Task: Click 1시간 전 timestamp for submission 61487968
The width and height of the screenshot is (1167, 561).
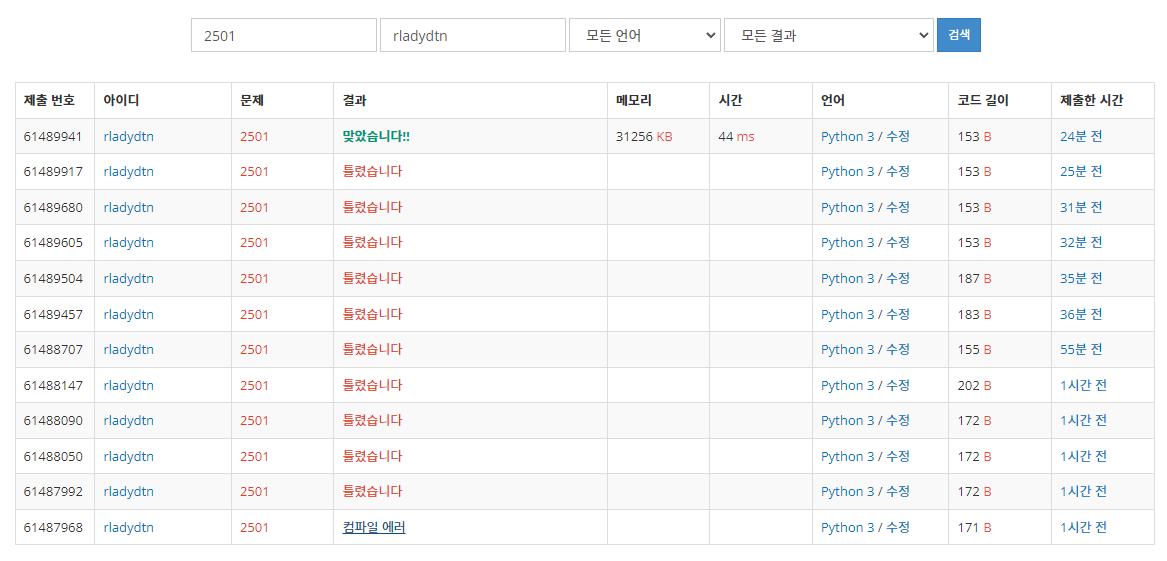Action: [x=1084, y=528]
